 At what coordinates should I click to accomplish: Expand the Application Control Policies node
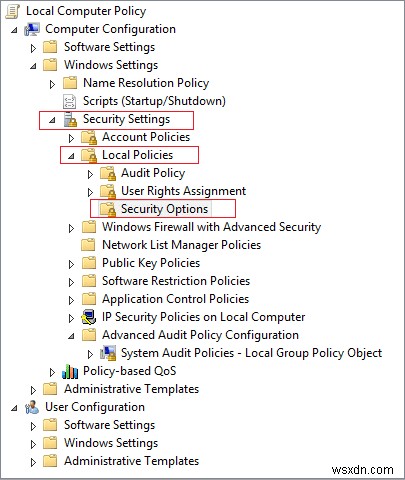point(71,300)
